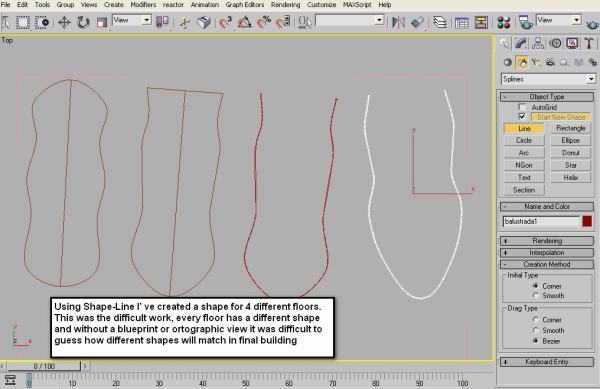
Task: Activate the Select and Scale tool
Action: click(101, 23)
